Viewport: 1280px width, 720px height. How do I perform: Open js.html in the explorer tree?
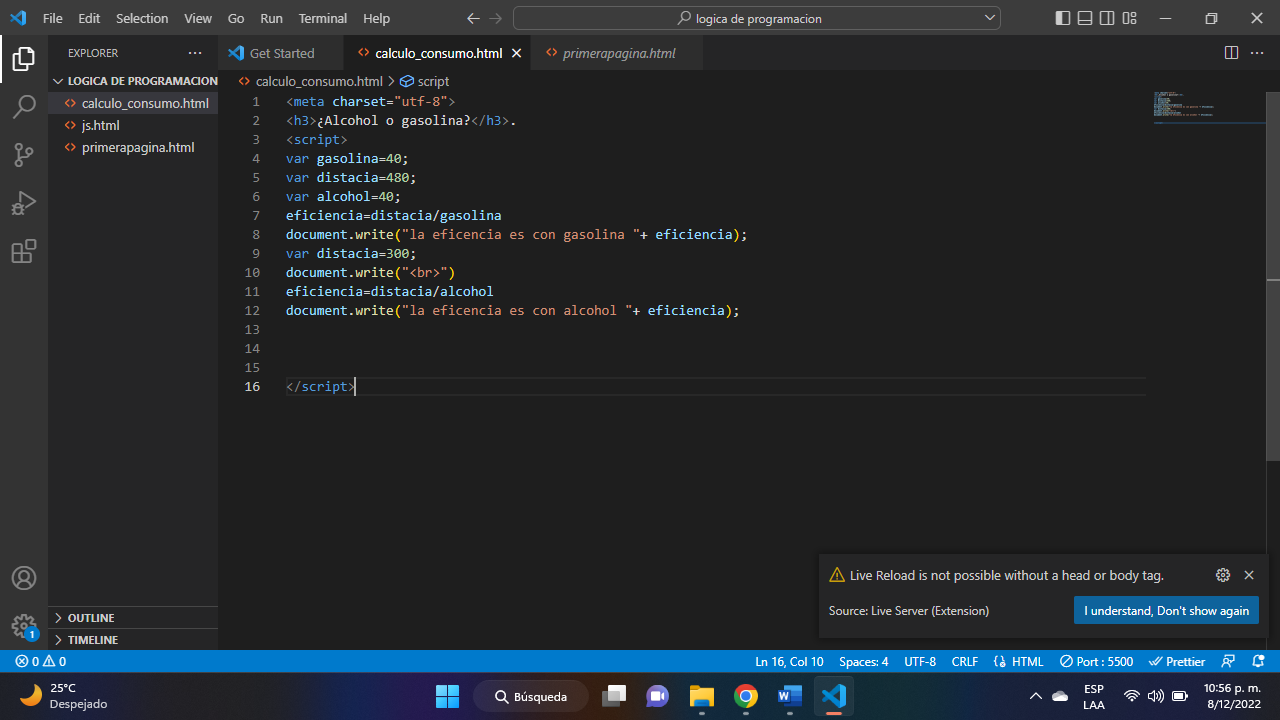[x=133, y=125]
